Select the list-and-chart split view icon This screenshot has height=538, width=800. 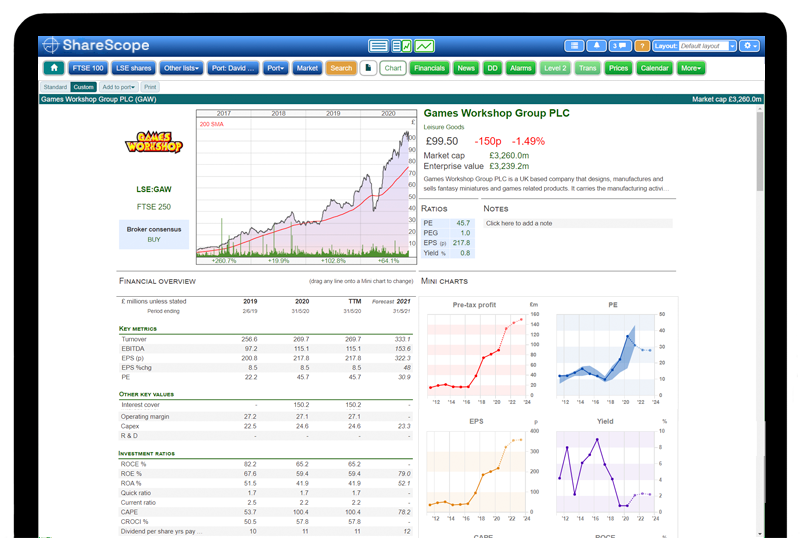point(402,46)
